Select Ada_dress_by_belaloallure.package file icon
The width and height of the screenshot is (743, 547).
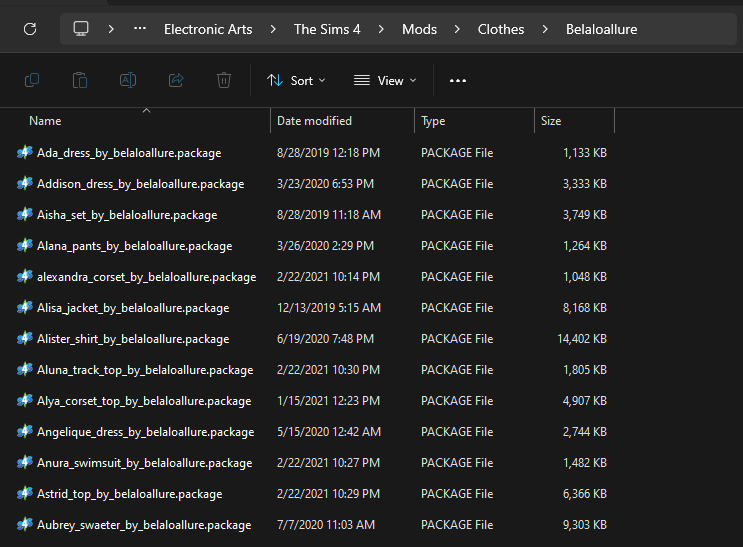(25, 153)
